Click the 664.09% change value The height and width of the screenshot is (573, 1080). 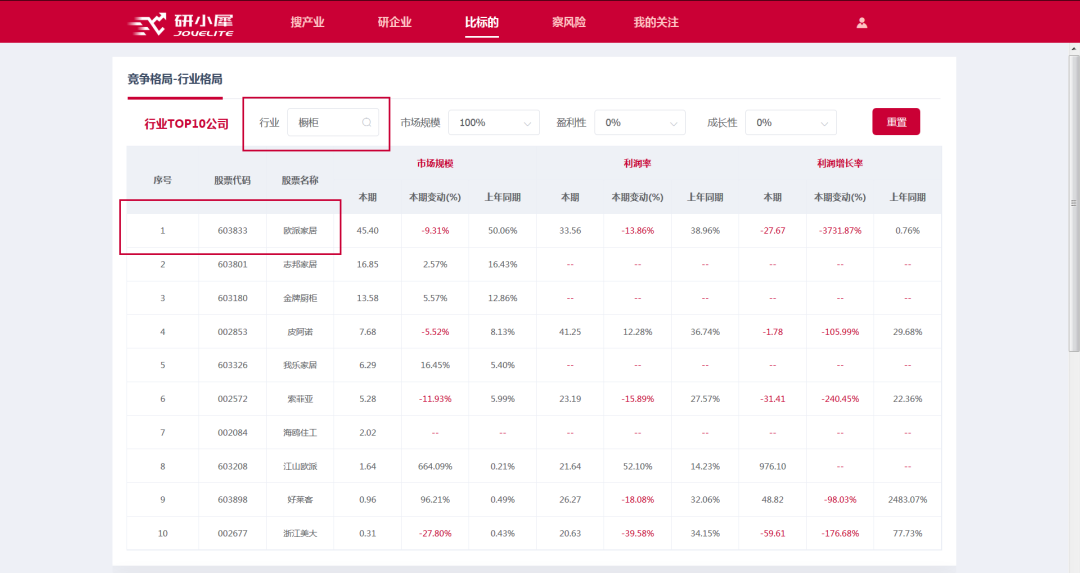435,466
